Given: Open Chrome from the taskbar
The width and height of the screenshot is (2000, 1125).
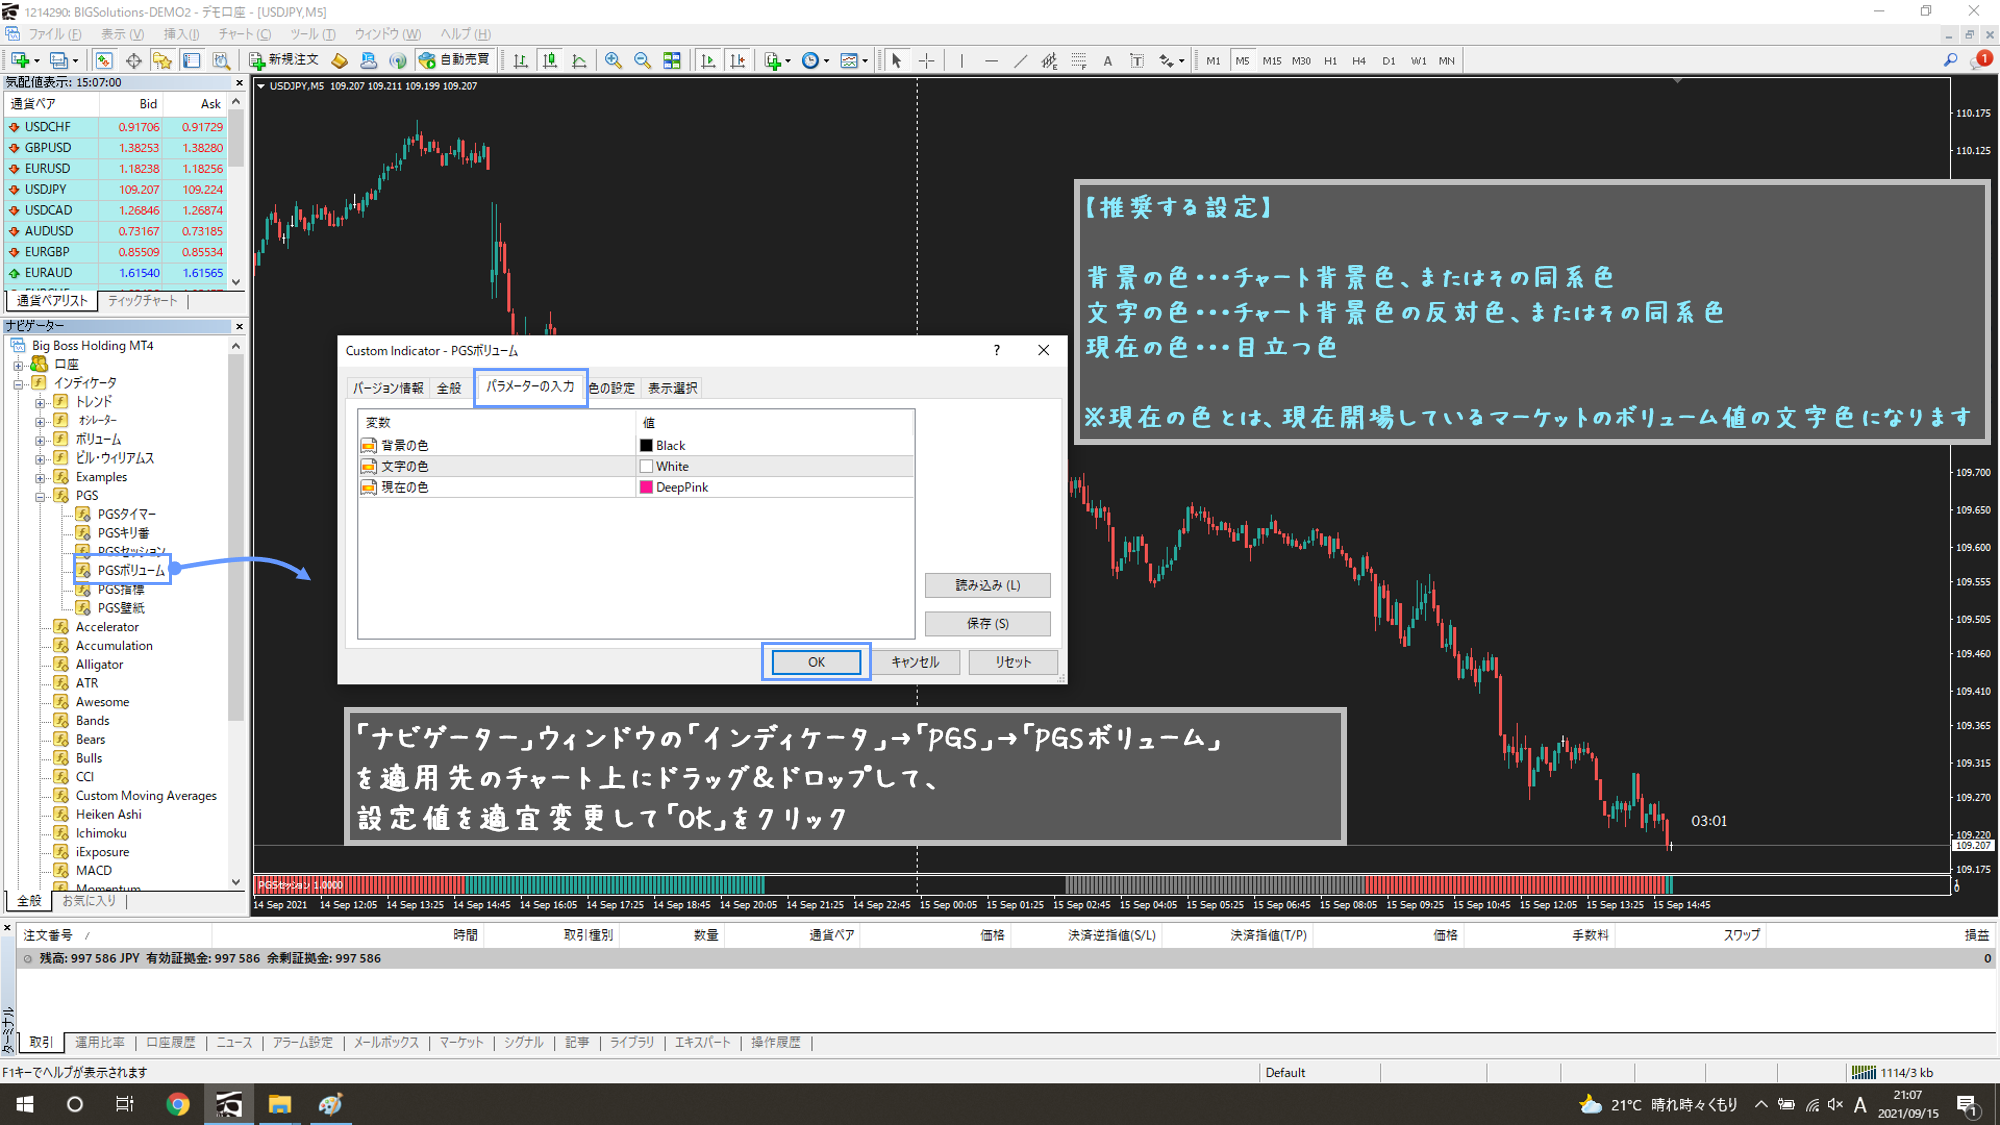Looking at the screenshot, I should (x=178, y=1104).
